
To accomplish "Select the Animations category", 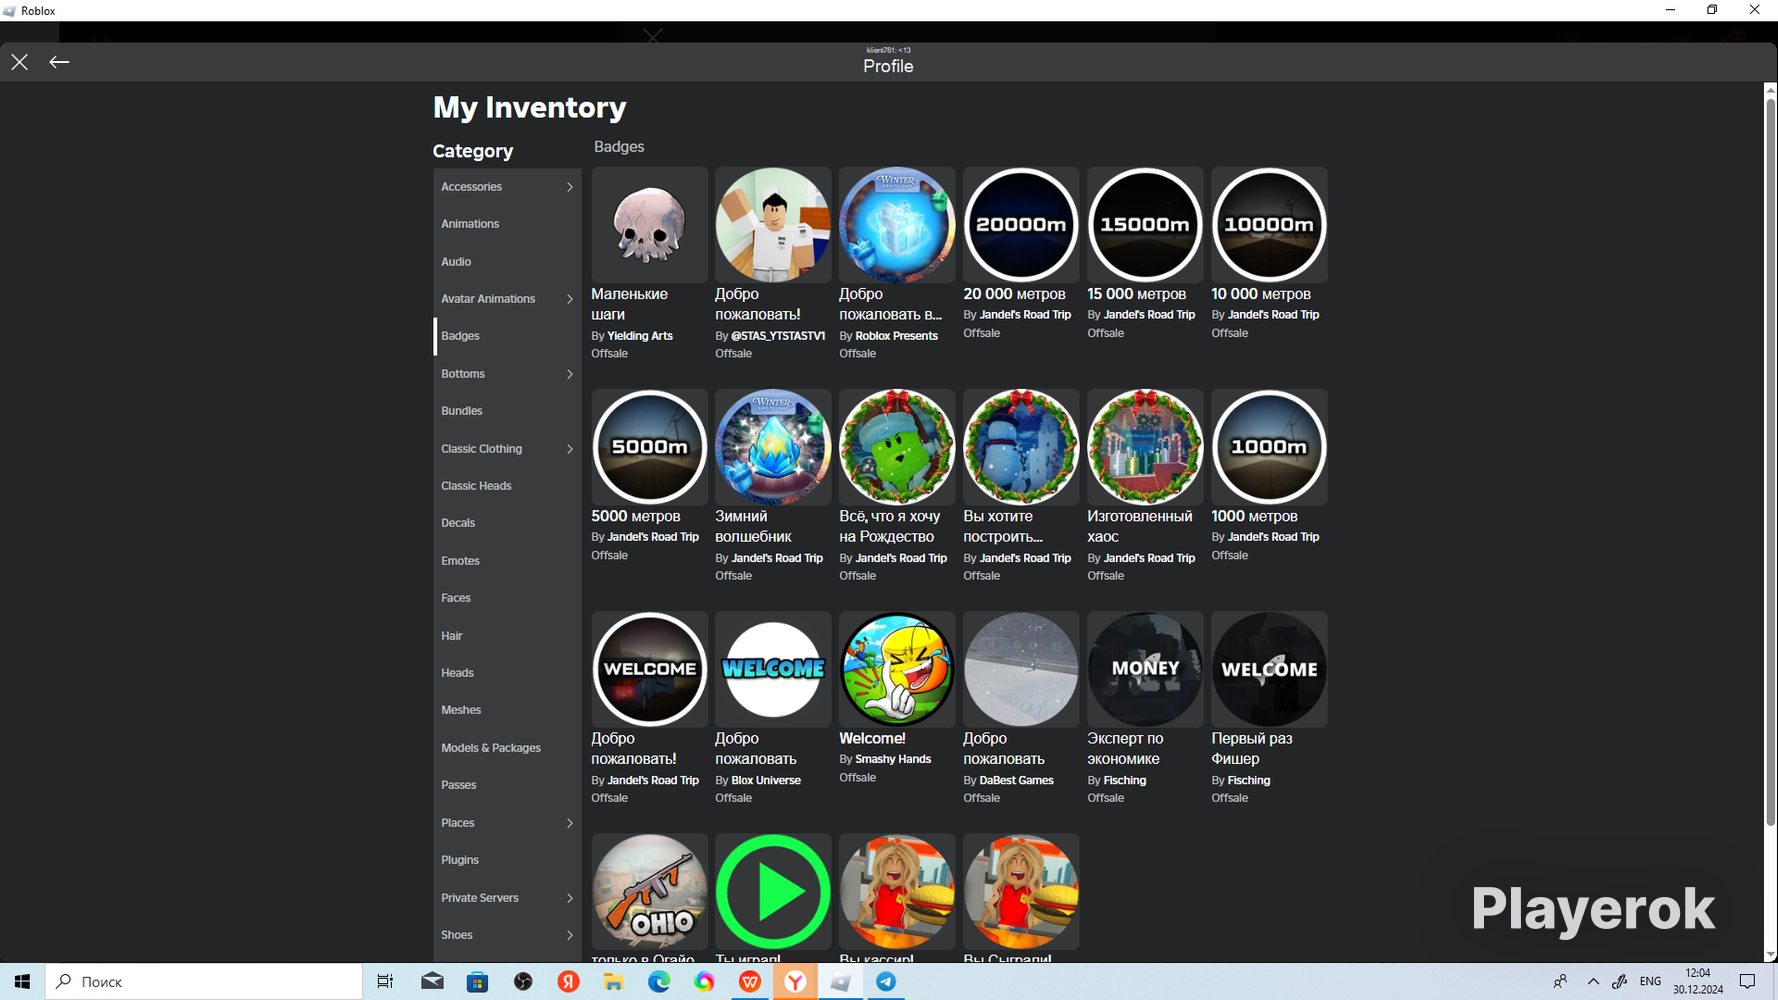I will (507, 224).
